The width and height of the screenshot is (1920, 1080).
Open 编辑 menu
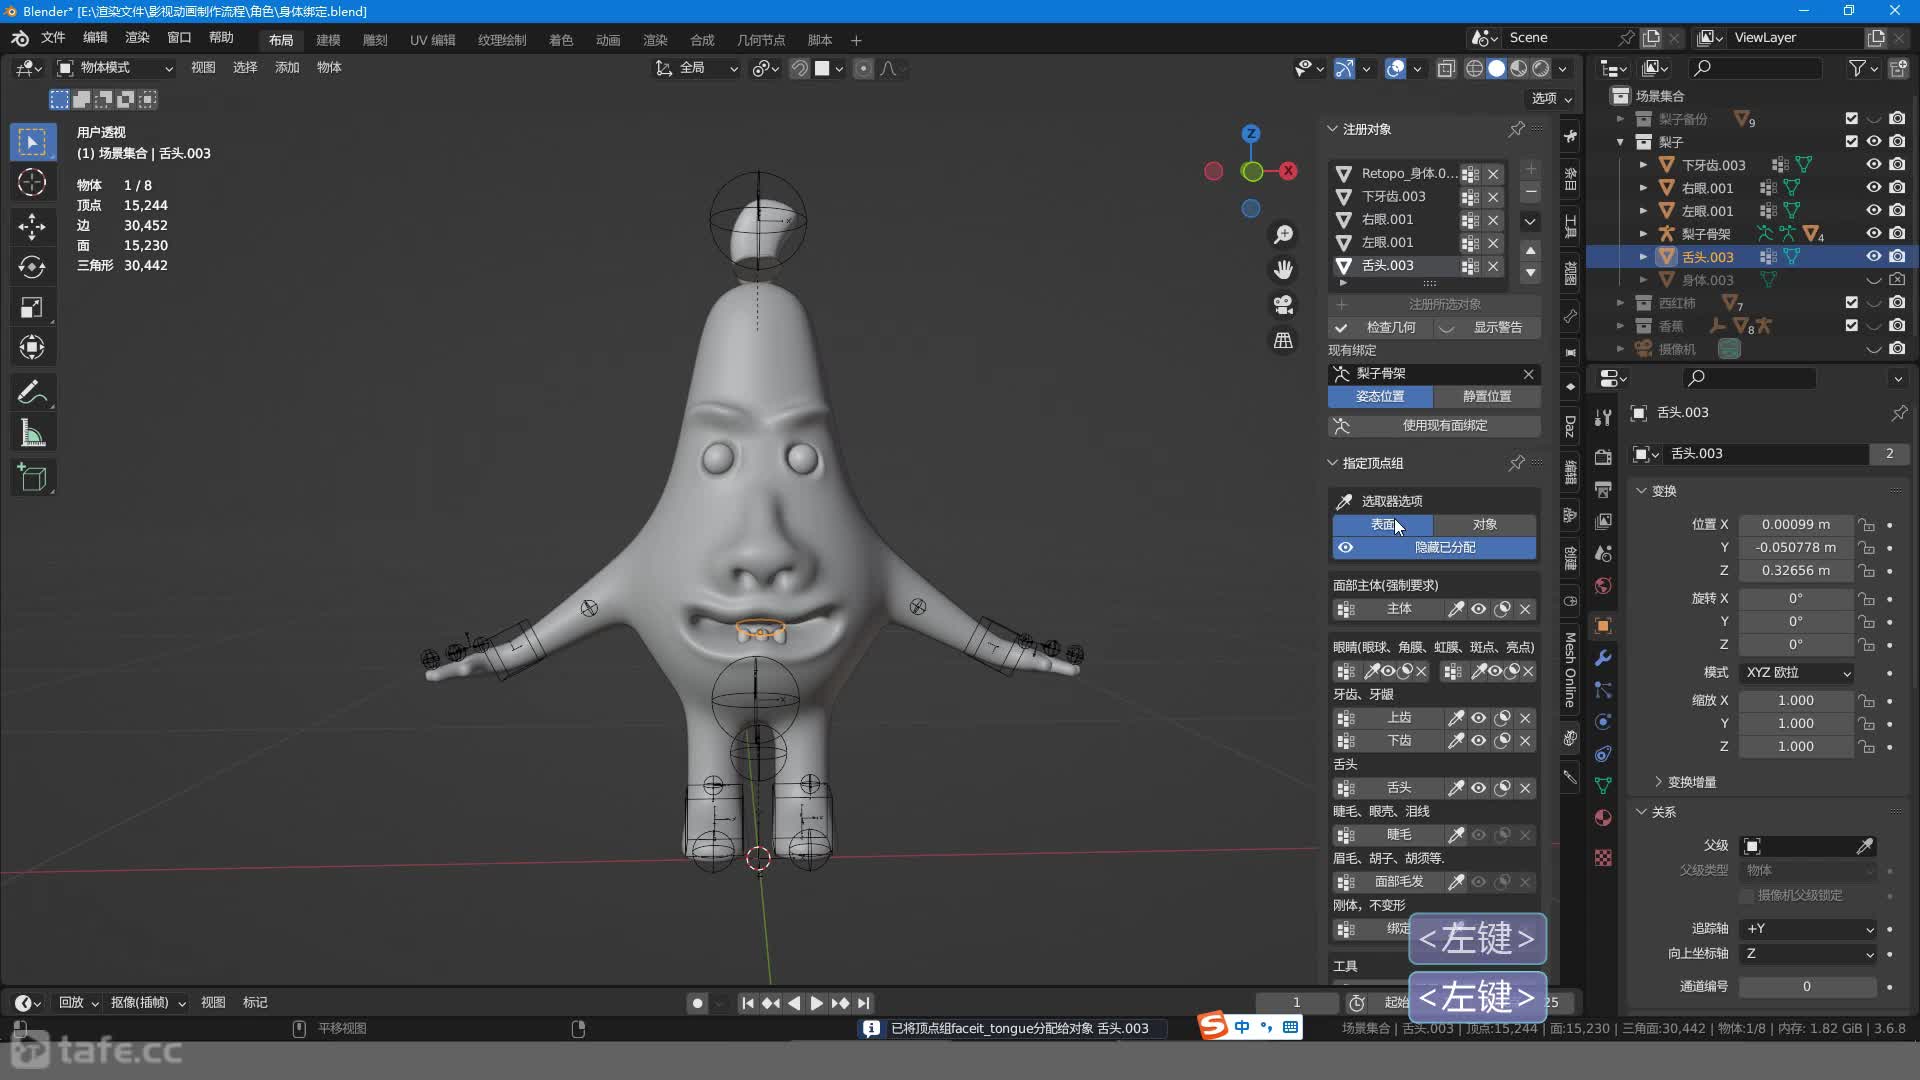pyautogui.click(x=95, y=38)
